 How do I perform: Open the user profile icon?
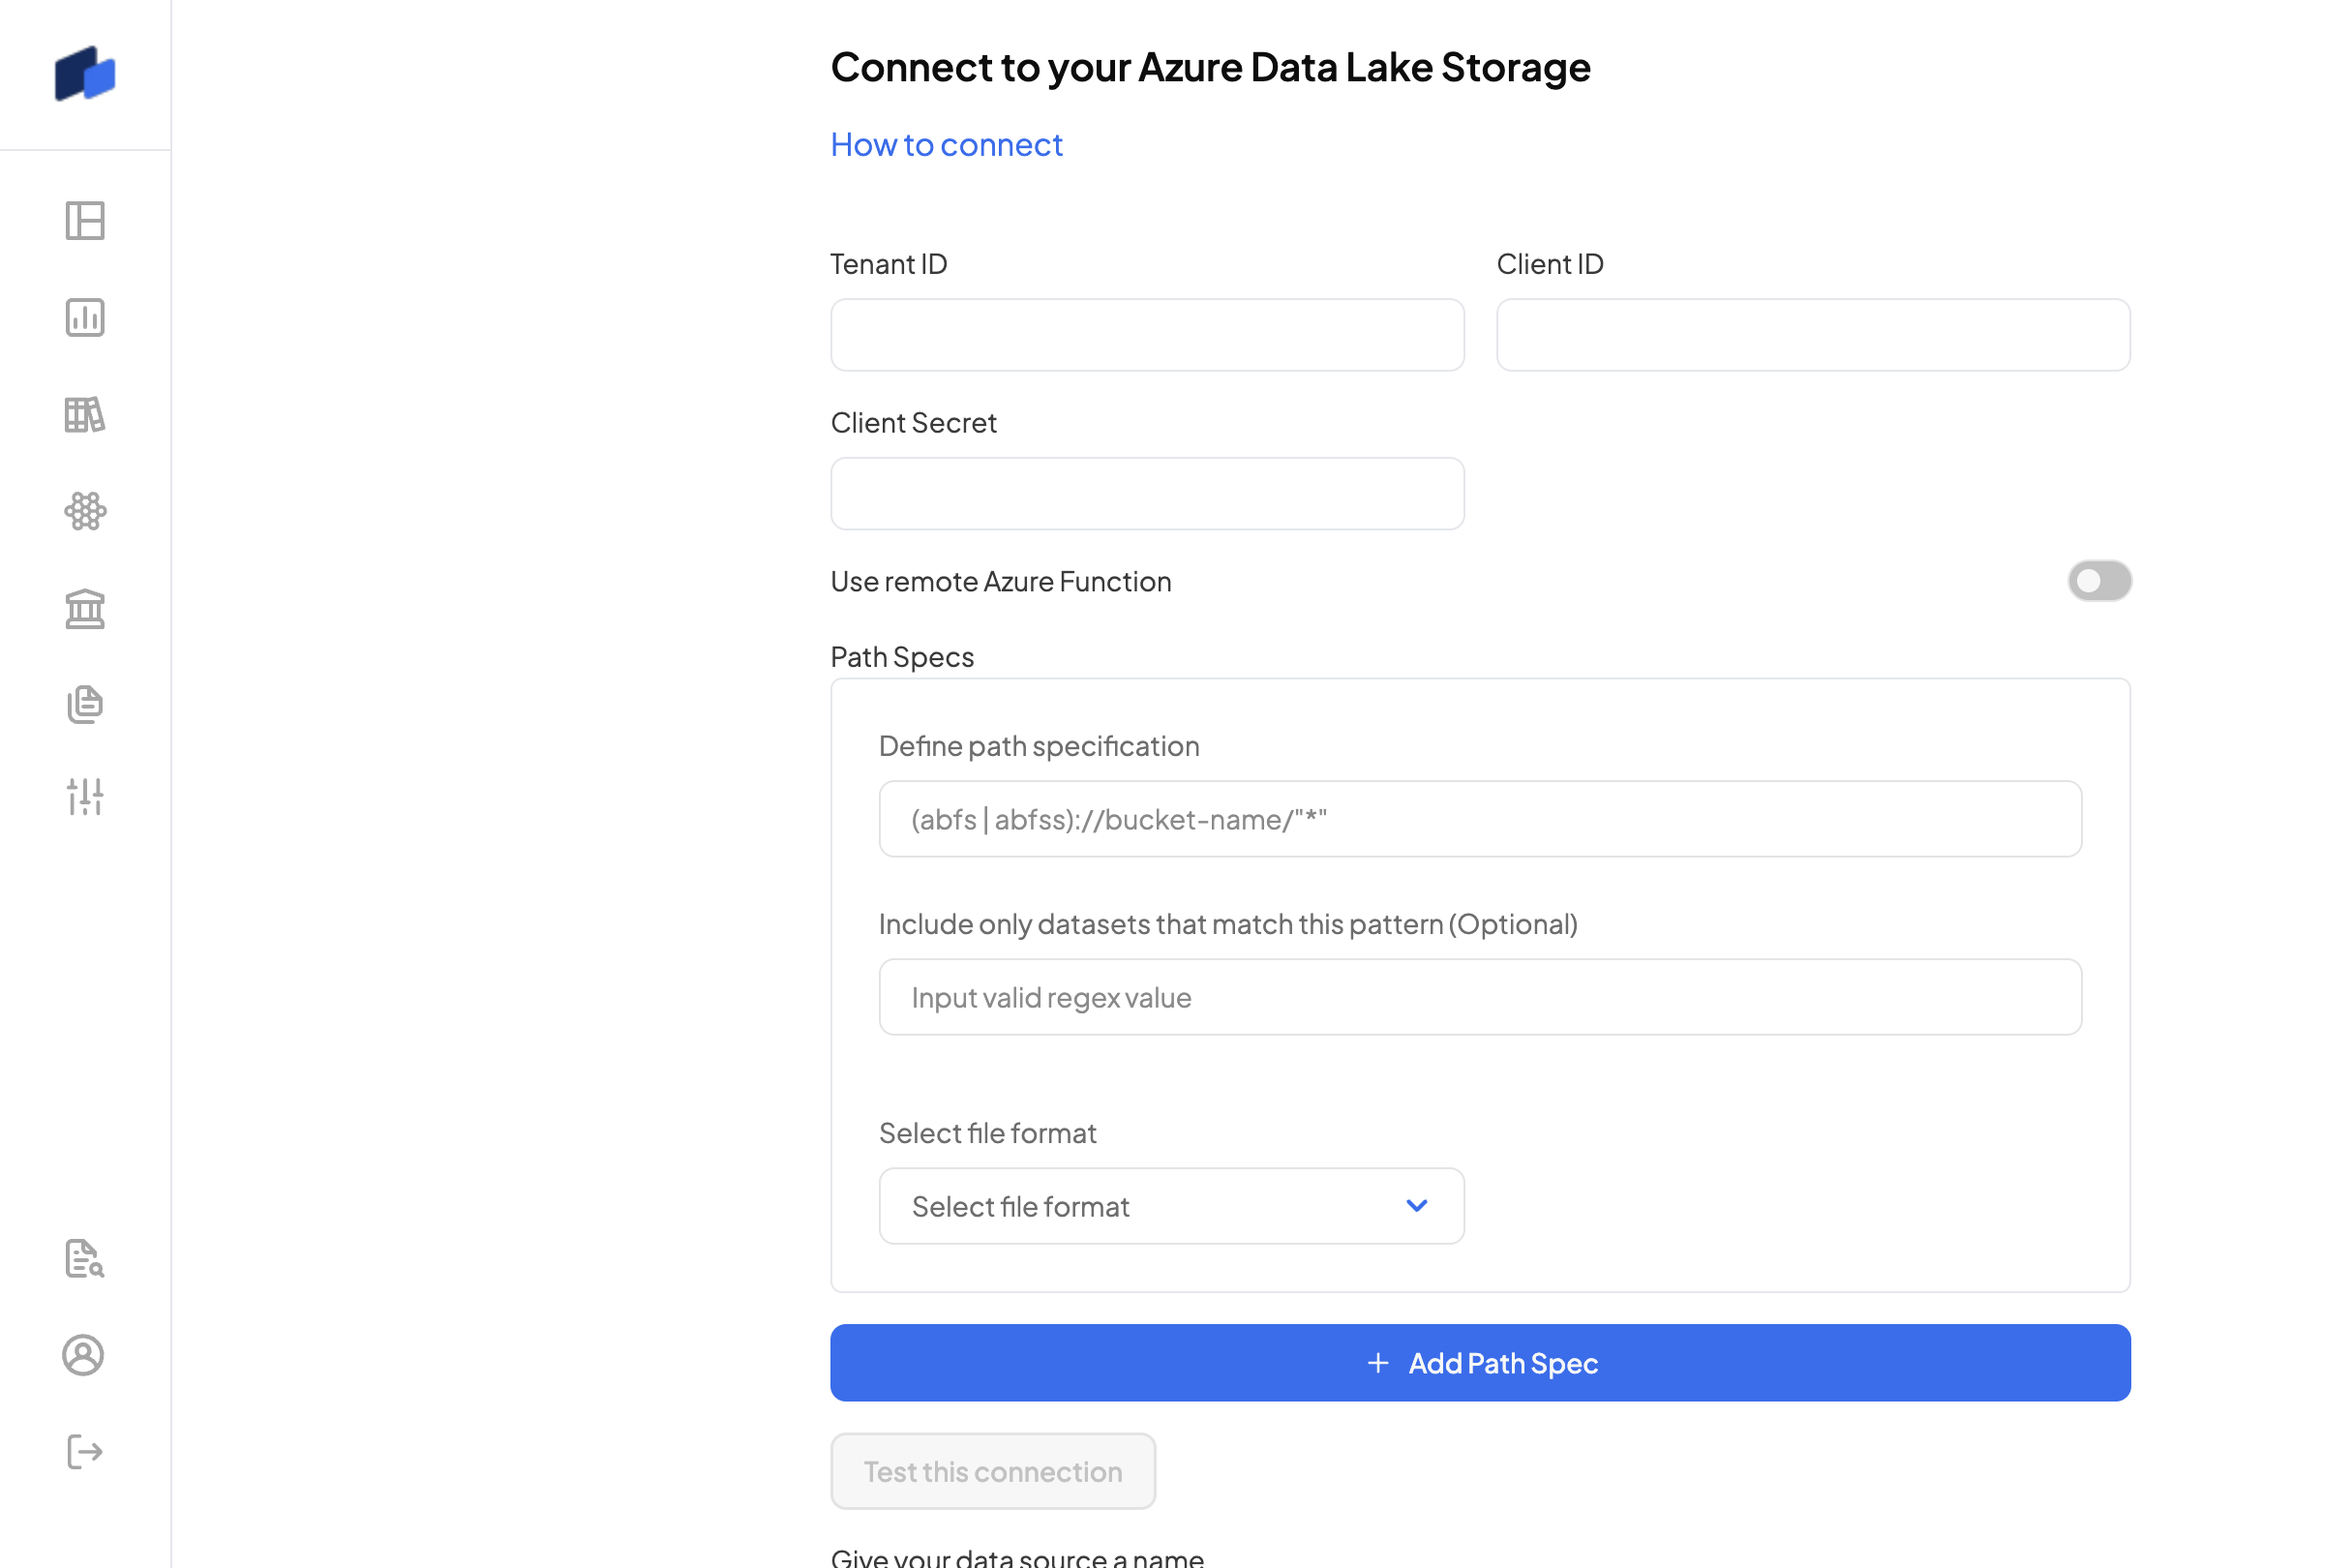pos(83,1355)
